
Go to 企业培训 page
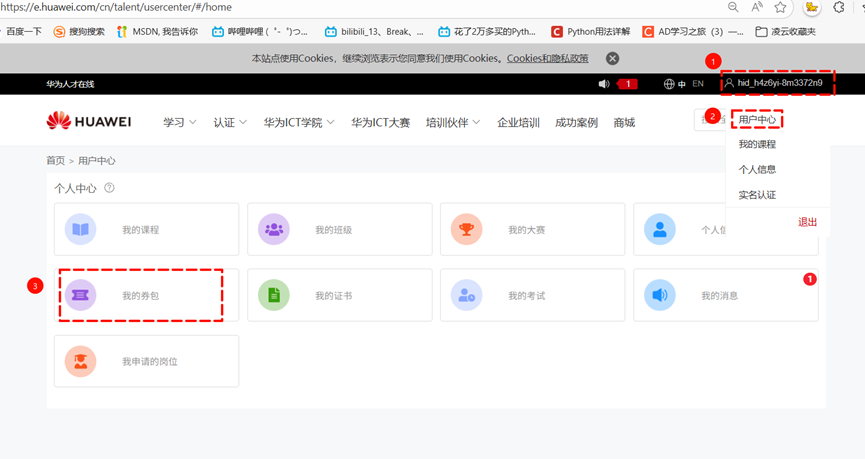pyautogui.click(x=518, y=122)
